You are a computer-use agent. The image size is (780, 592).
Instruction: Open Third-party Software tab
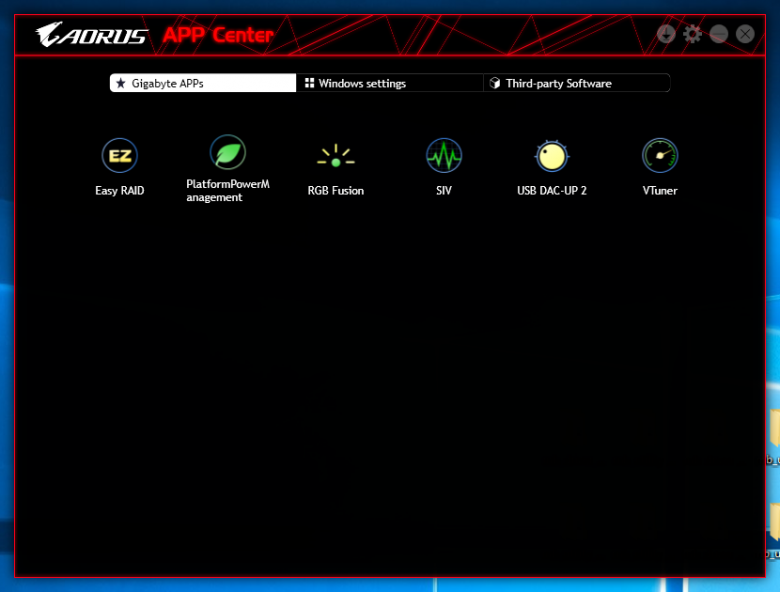[x=577, y=83]
